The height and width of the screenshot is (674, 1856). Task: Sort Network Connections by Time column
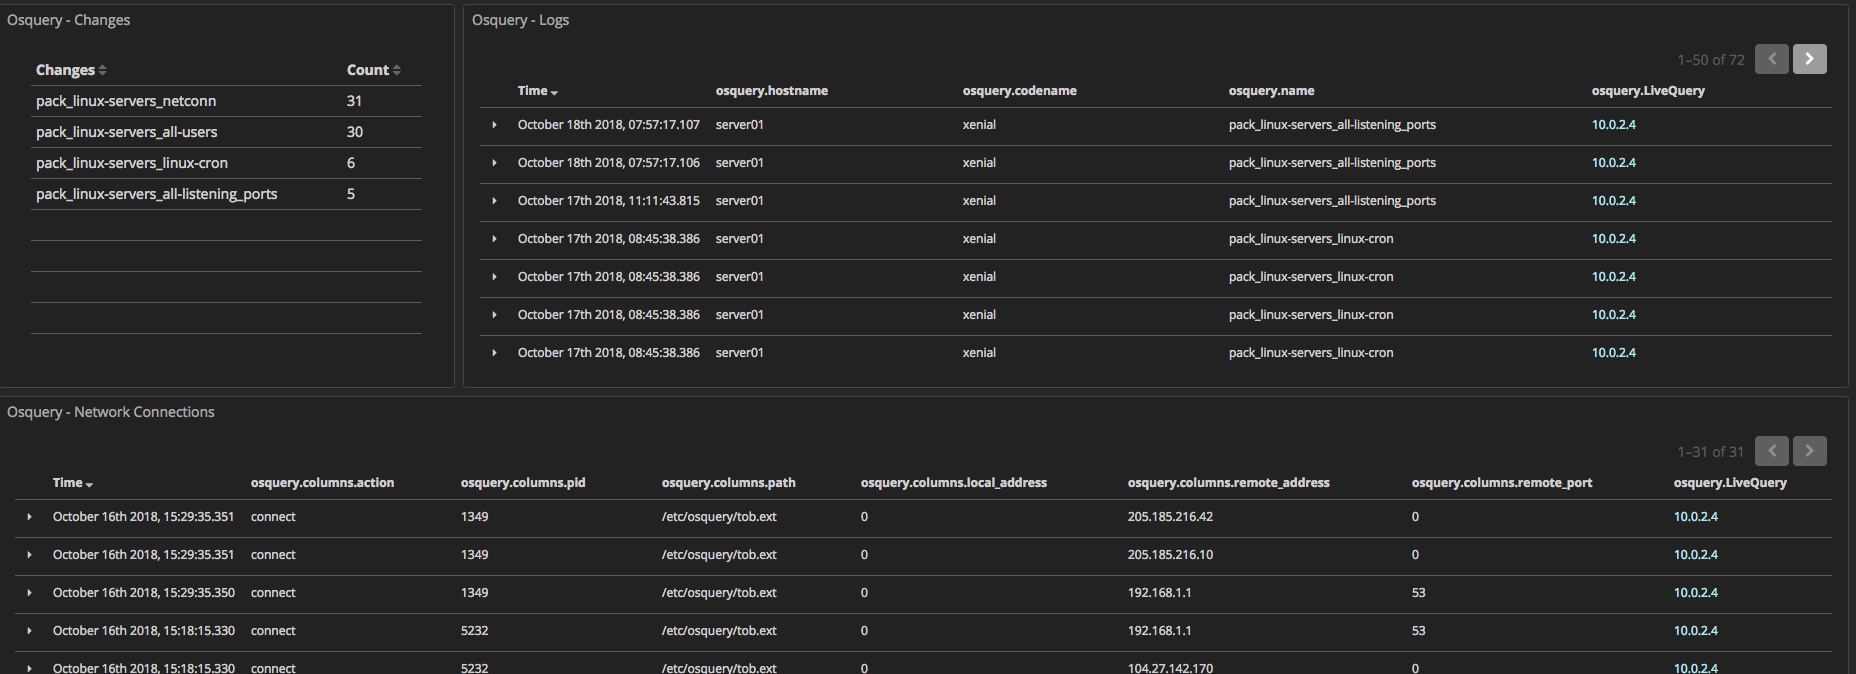[x=72, y=483]
